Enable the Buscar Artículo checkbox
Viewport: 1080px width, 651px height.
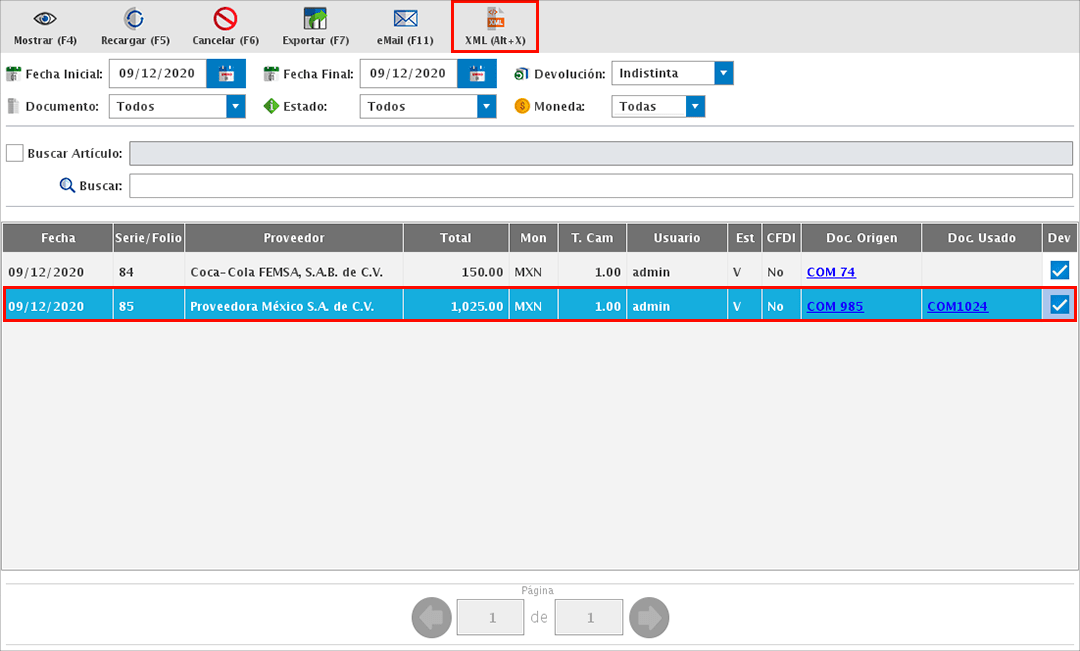(x=14, y=153)
